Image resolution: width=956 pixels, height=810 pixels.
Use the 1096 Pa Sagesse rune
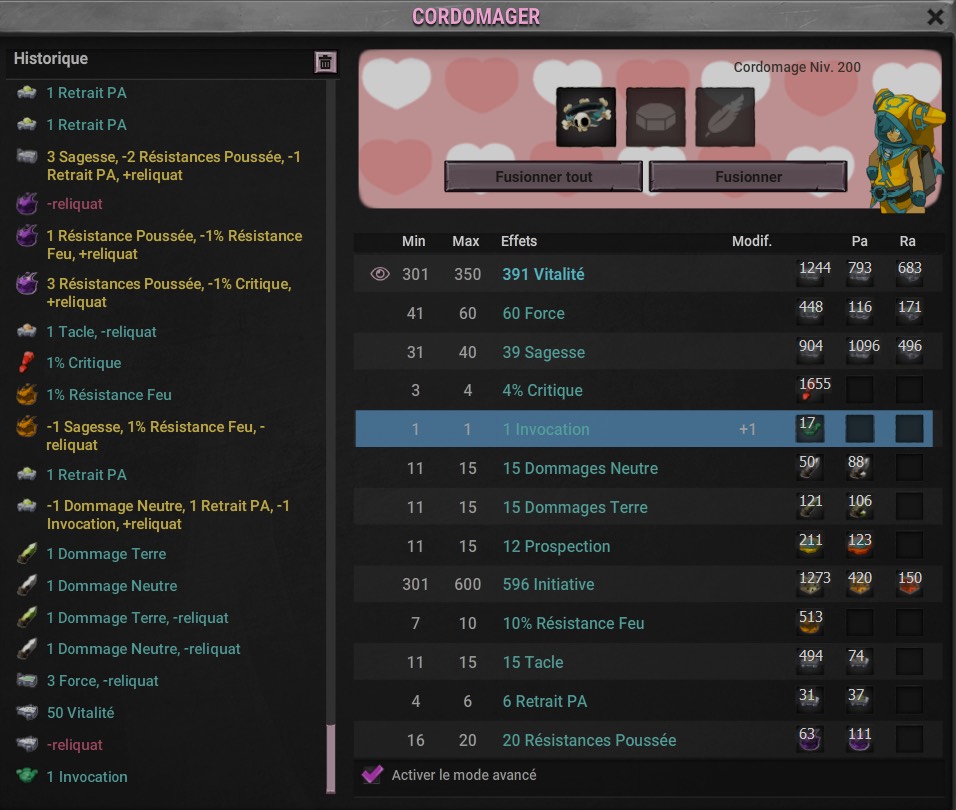pos(860,352)
